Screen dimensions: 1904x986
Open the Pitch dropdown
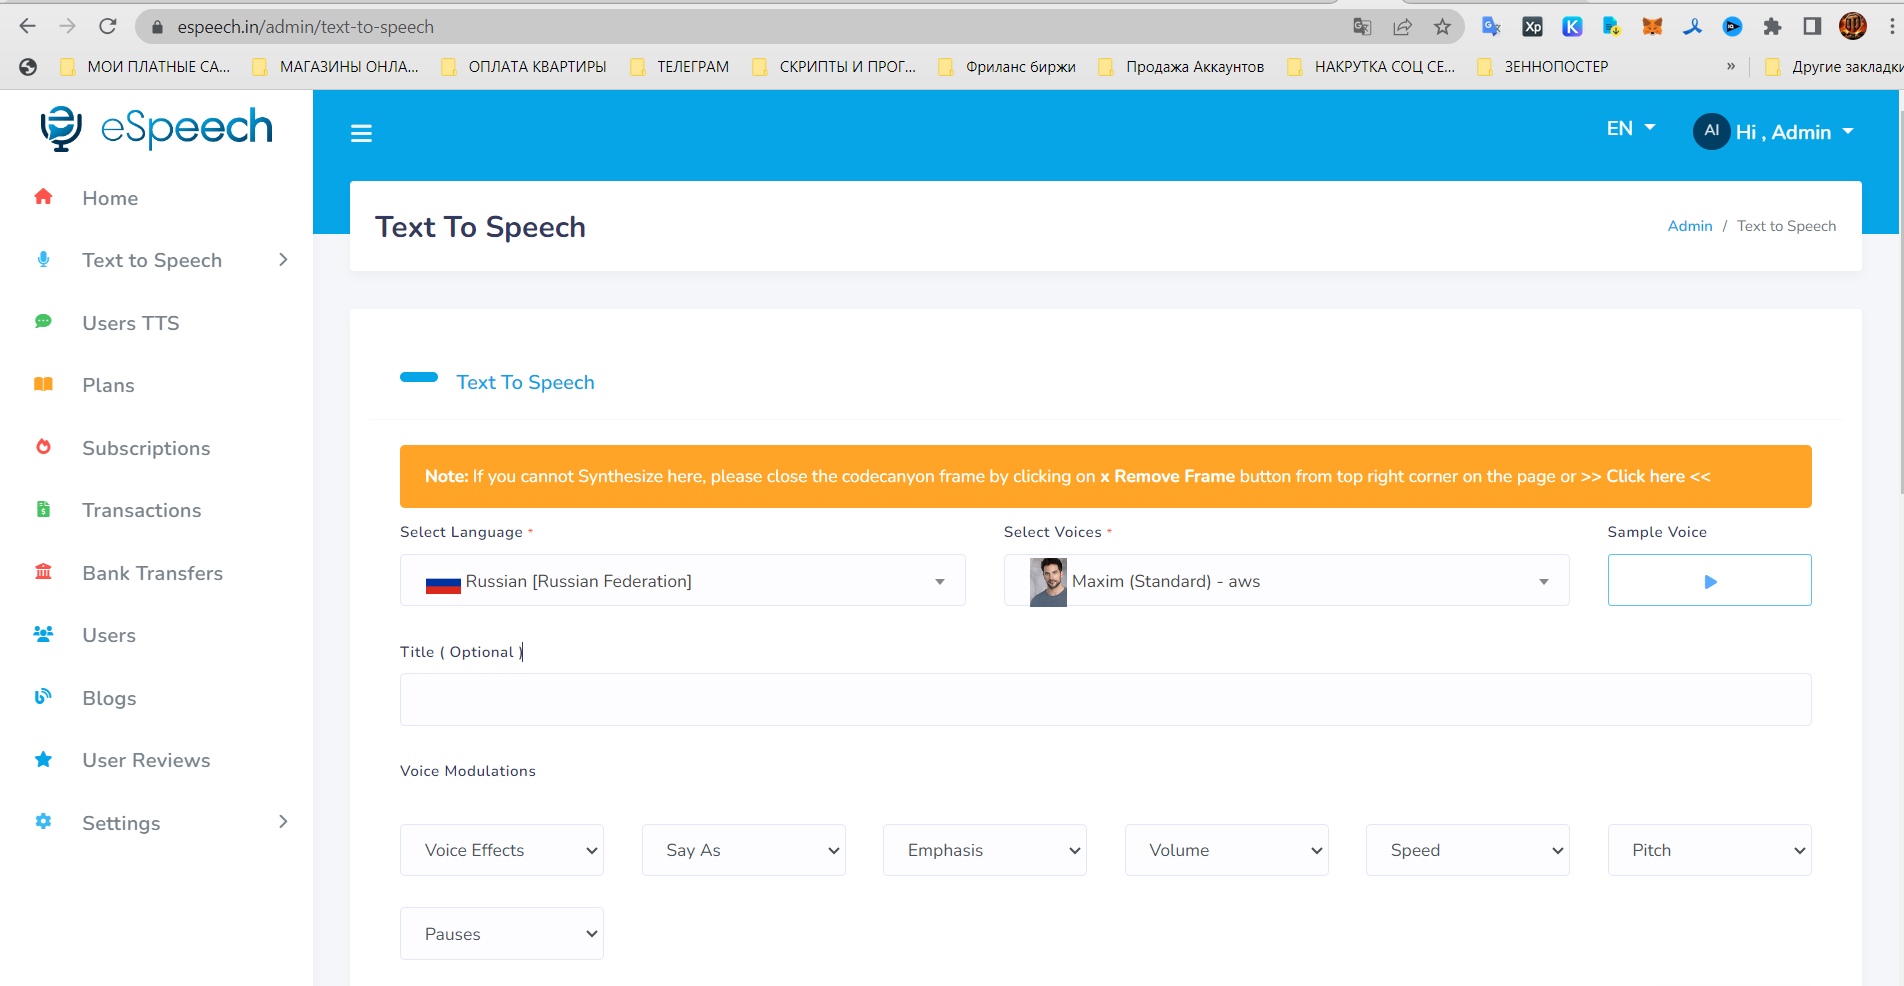click(x=1708, y=850)
